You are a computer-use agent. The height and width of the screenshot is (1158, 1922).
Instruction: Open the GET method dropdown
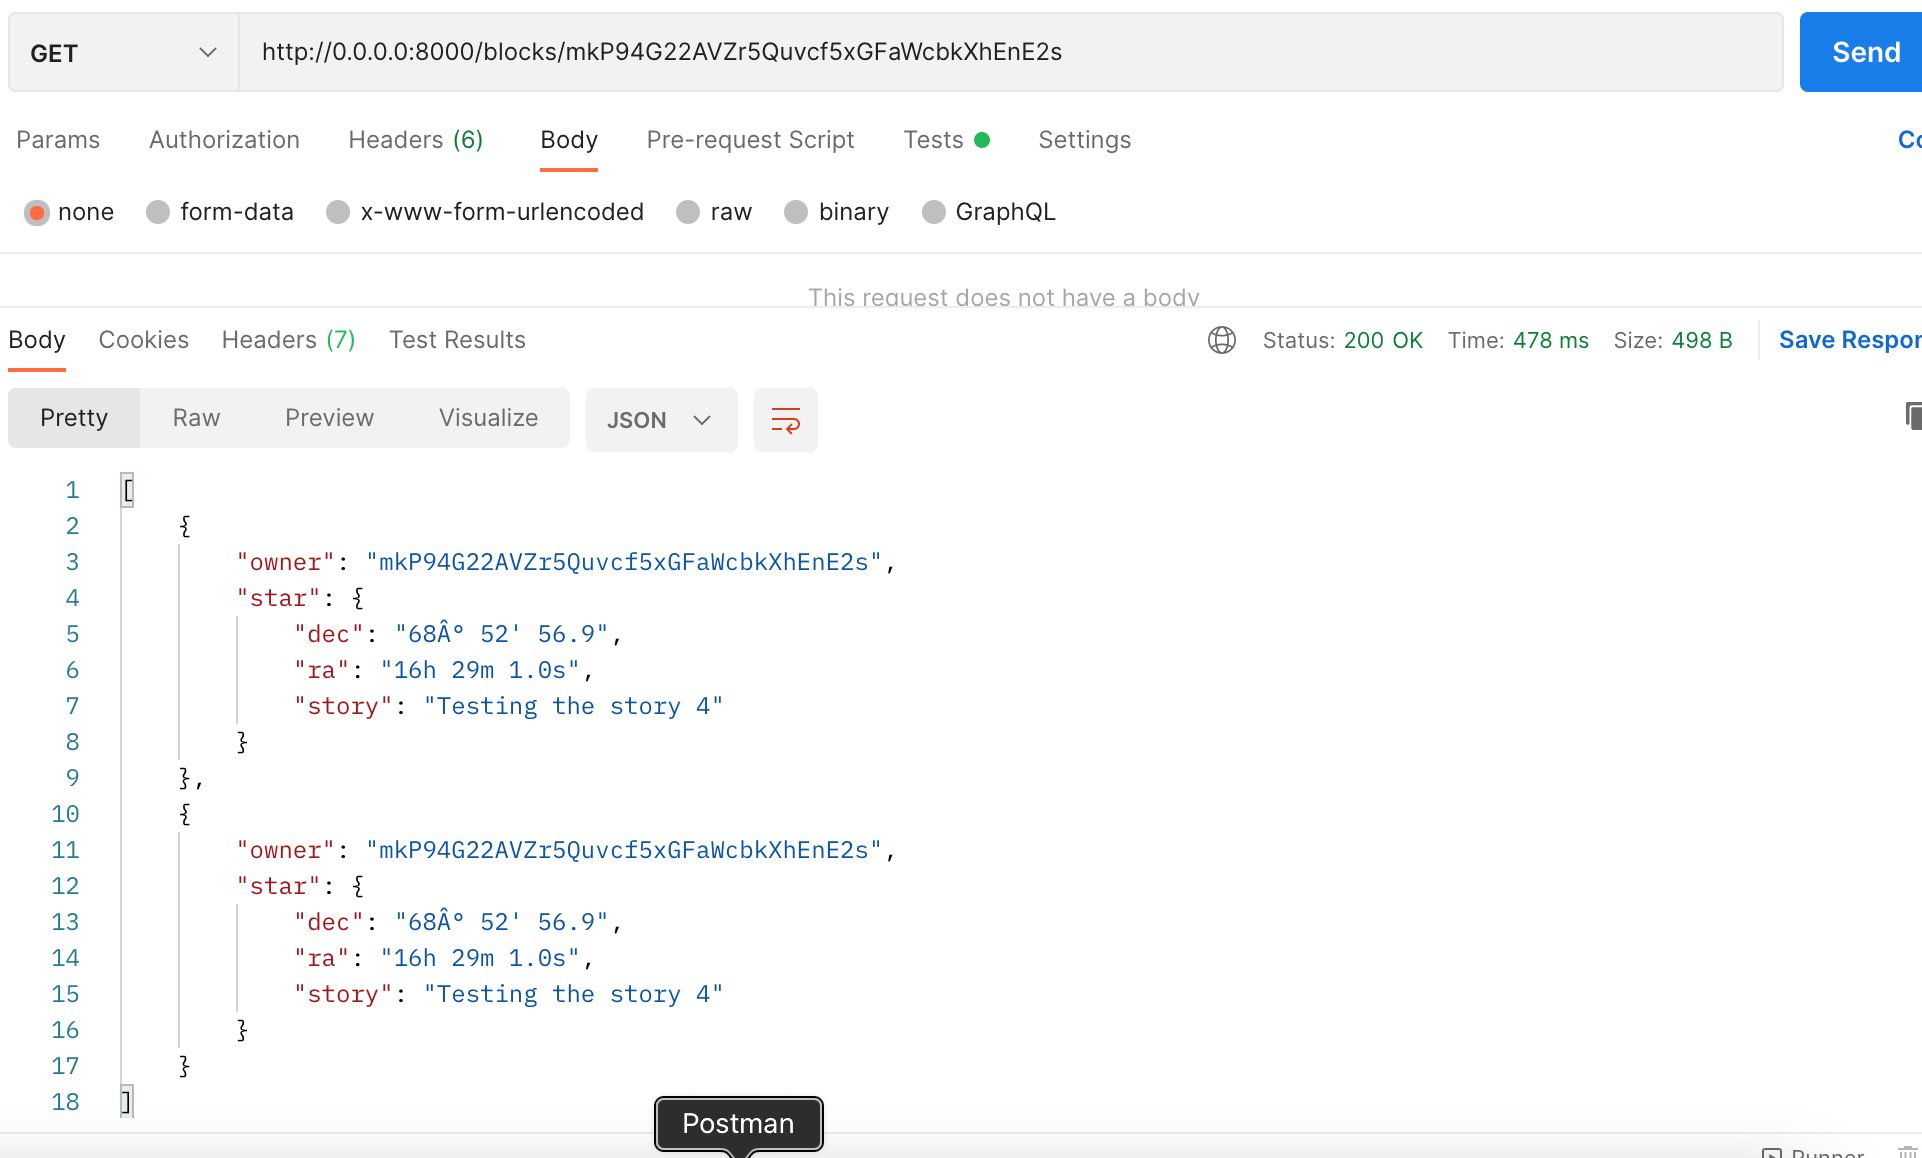pyautogui.click(x=123, y=53)
